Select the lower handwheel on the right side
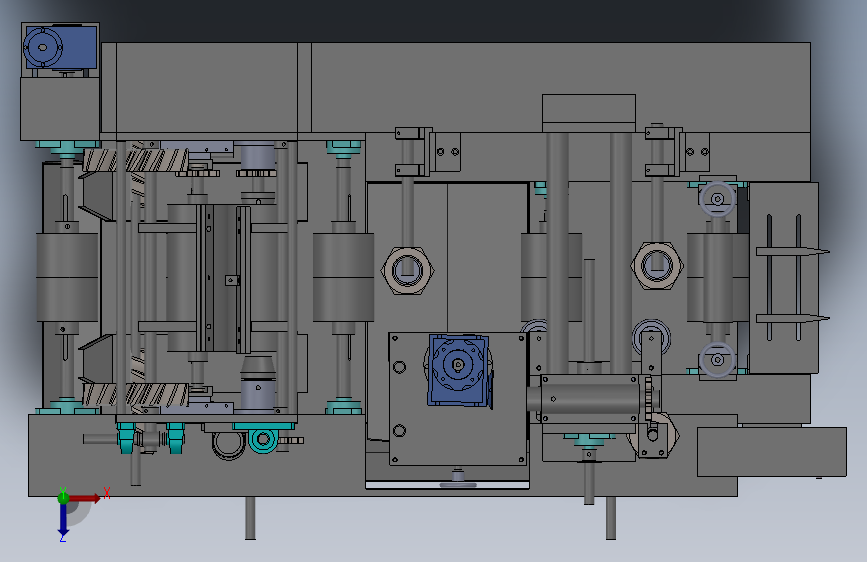Viewport: 867px width, 562px height. pyautogui.click(x=717, y=360)
